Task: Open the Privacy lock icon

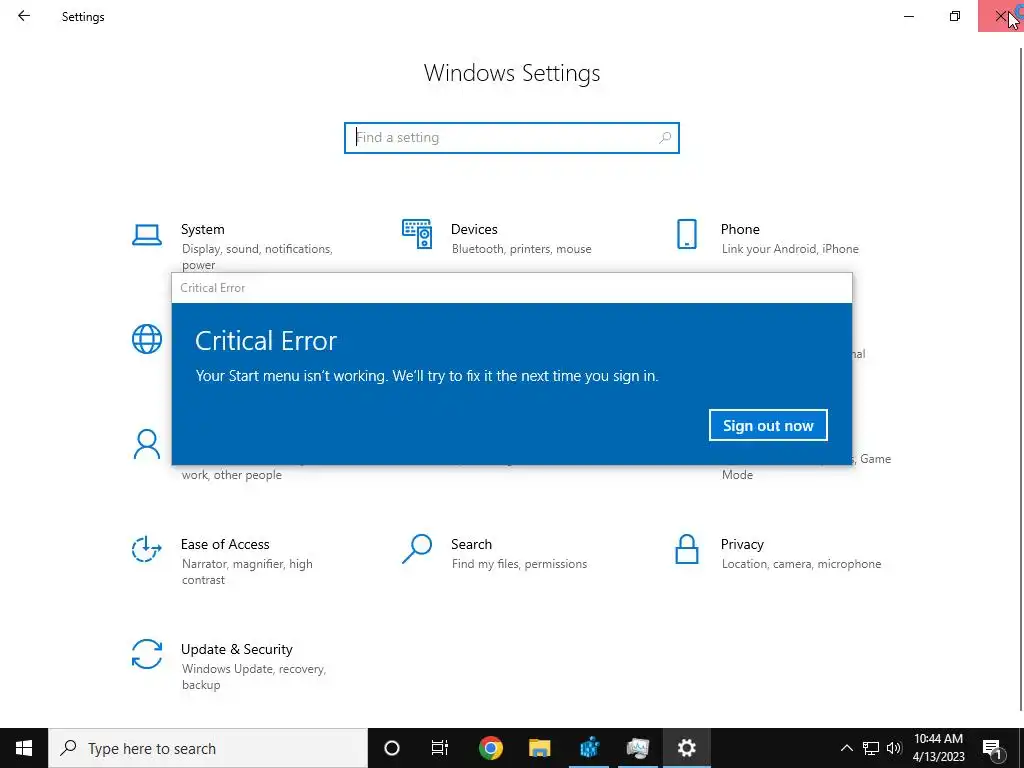Action: pos(686,549)
